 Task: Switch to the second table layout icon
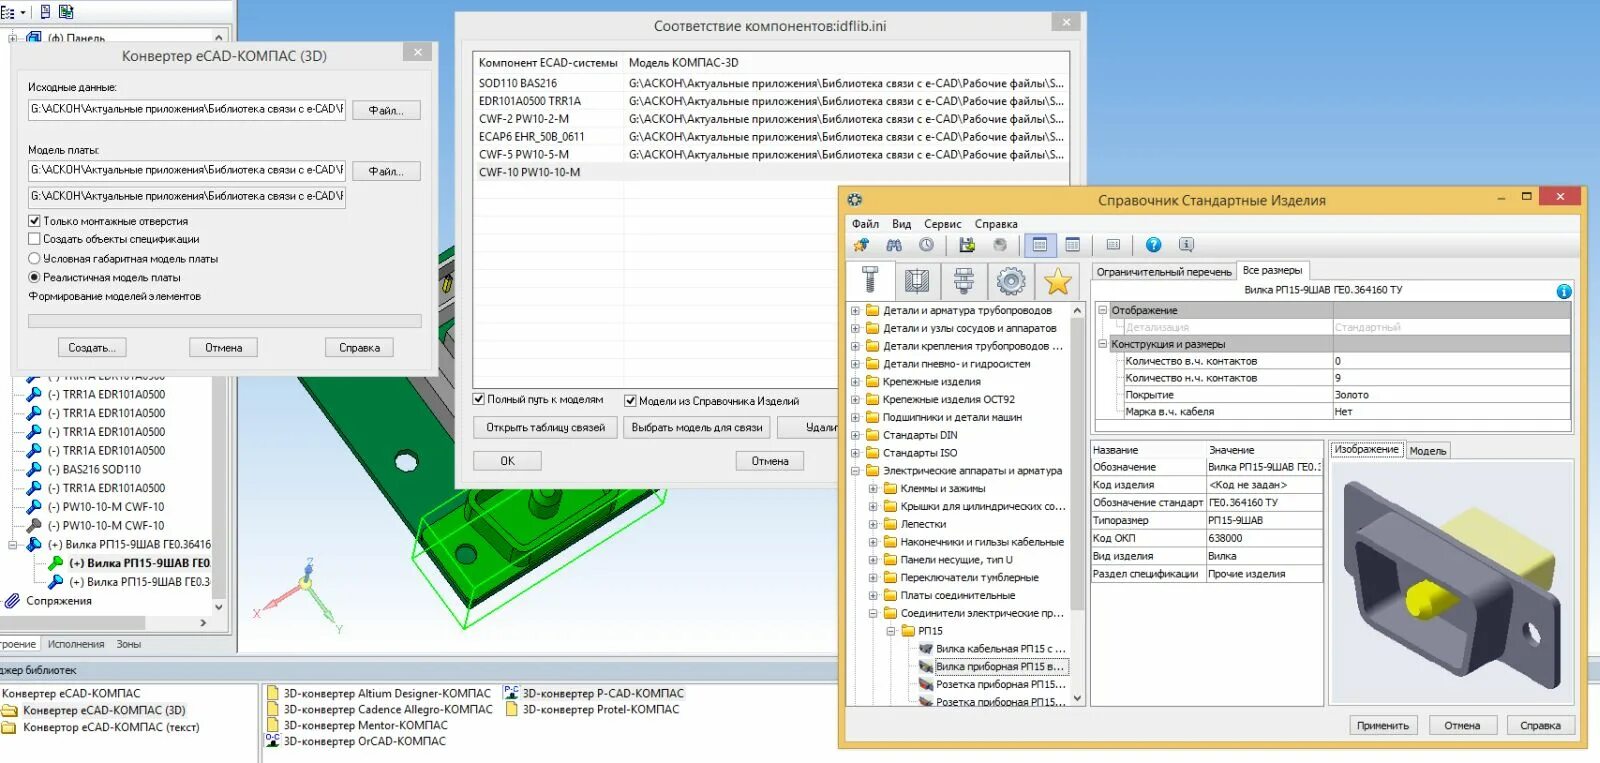tap(1073, 245)
